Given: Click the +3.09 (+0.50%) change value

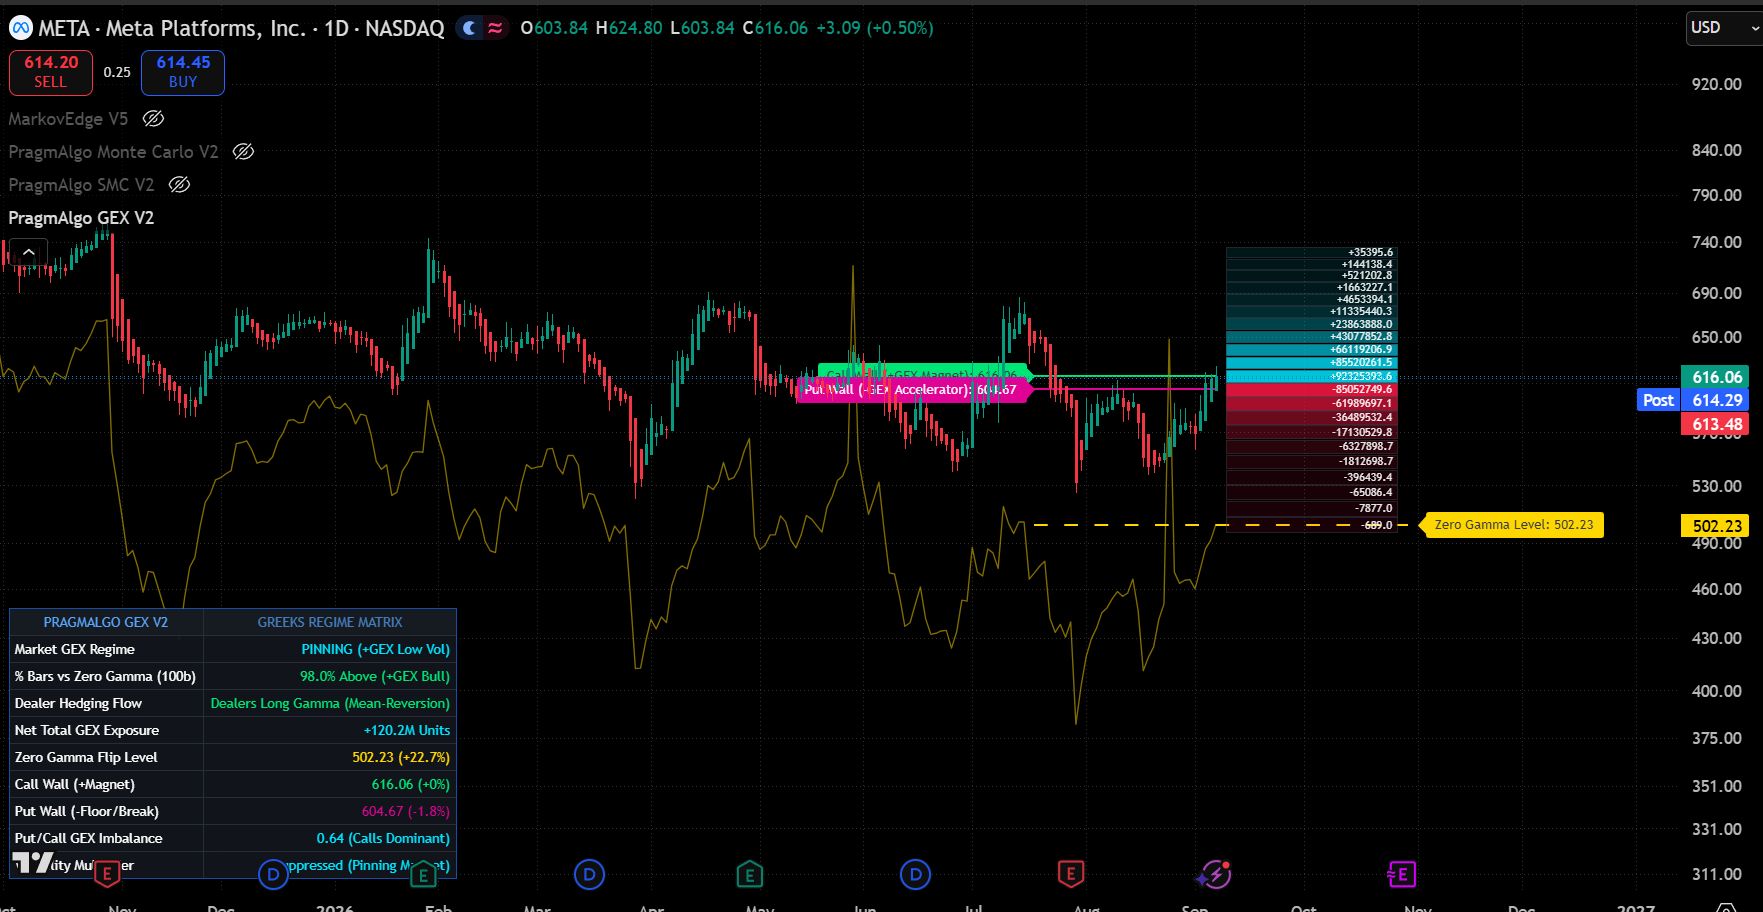Looking at the screenshot, I should tap(875, 28).
